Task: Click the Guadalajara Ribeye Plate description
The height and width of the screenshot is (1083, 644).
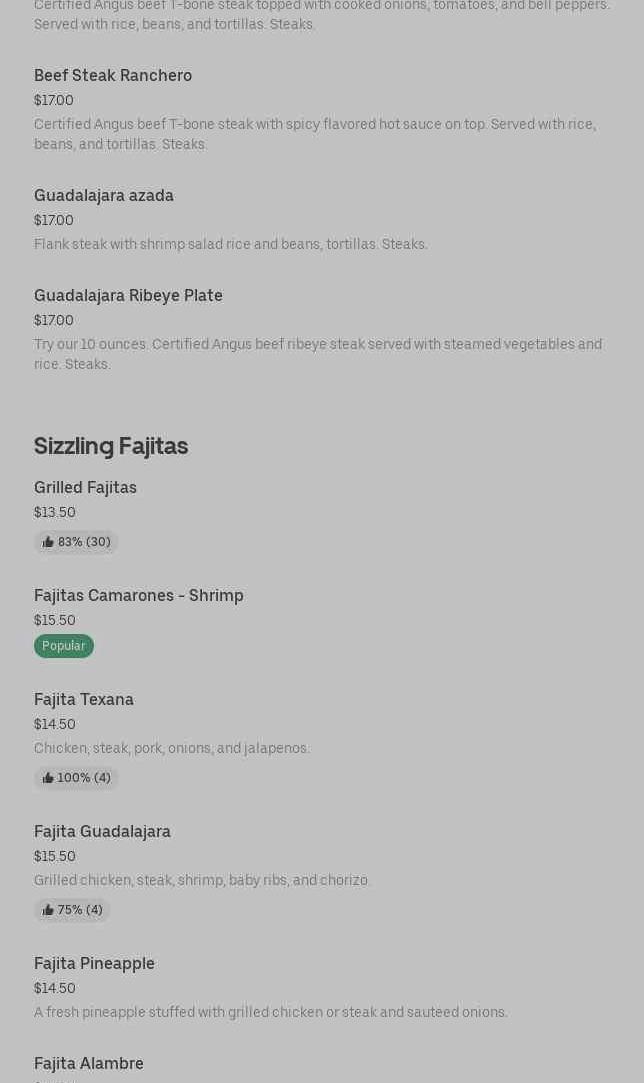Action: (318, 354)
